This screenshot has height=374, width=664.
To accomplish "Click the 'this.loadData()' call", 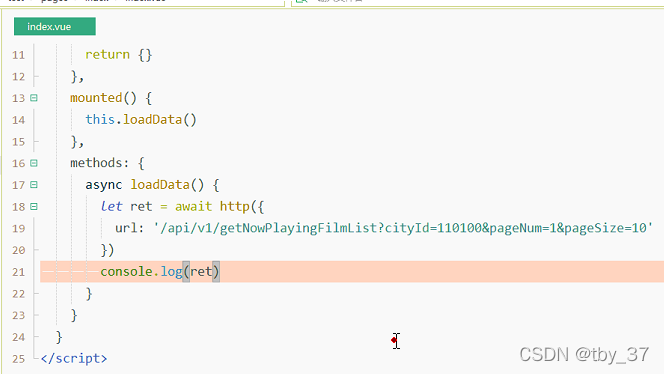I will coord(141,120).
